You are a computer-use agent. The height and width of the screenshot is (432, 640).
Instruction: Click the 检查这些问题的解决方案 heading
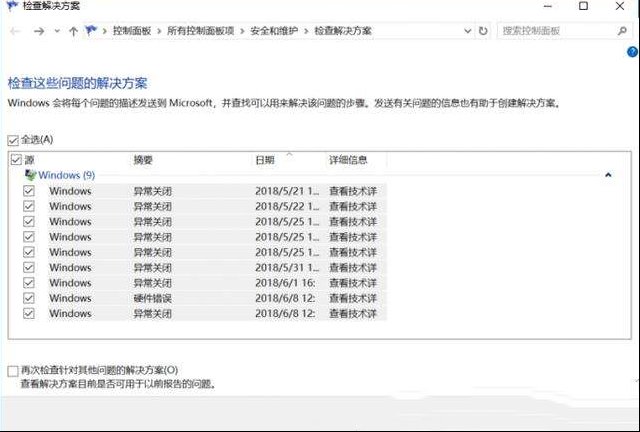78,83
